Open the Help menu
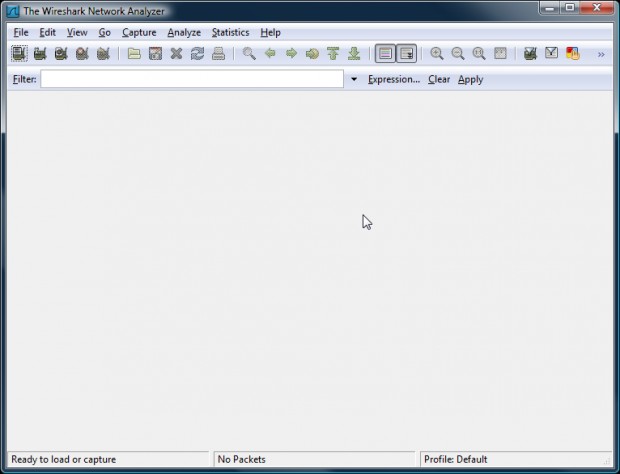The width and height of the screenshot is (620, 474). pyautogui.click(x=270, y=32)
